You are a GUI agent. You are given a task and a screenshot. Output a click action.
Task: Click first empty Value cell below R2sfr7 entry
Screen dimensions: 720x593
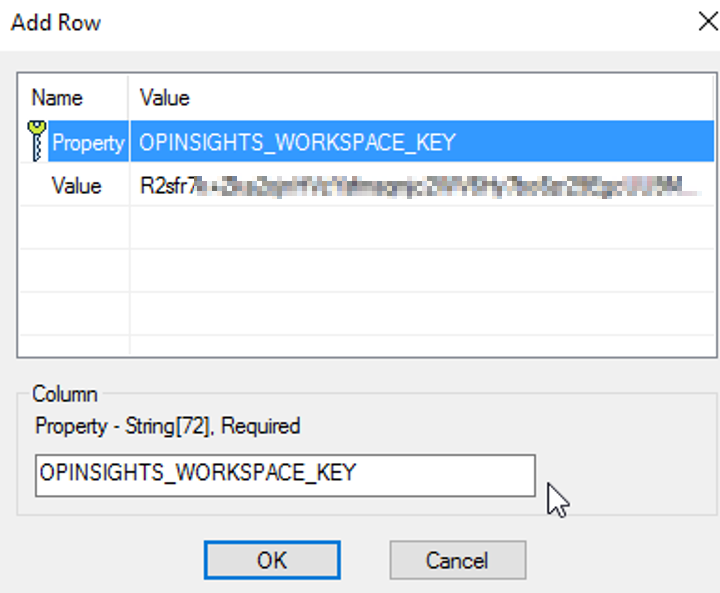[x=420, y=228]
